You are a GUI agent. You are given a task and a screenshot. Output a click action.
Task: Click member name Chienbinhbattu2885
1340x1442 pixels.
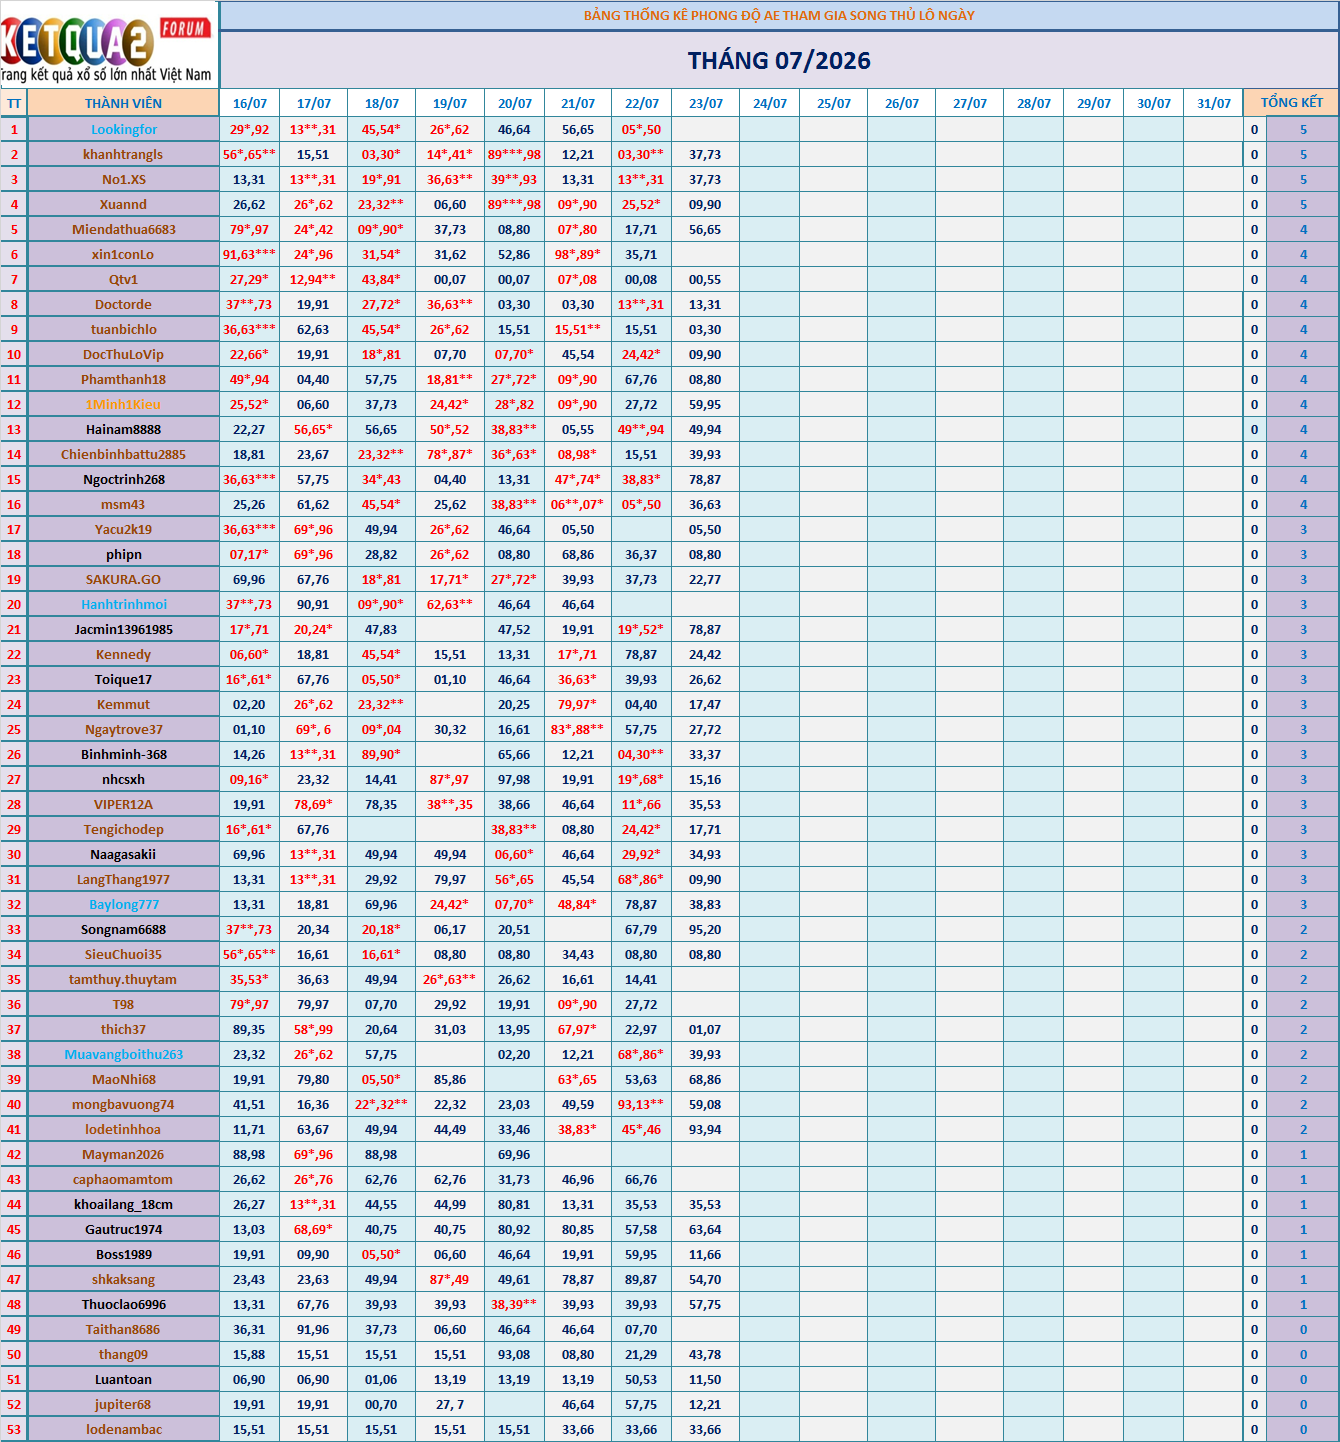[124, 454]
